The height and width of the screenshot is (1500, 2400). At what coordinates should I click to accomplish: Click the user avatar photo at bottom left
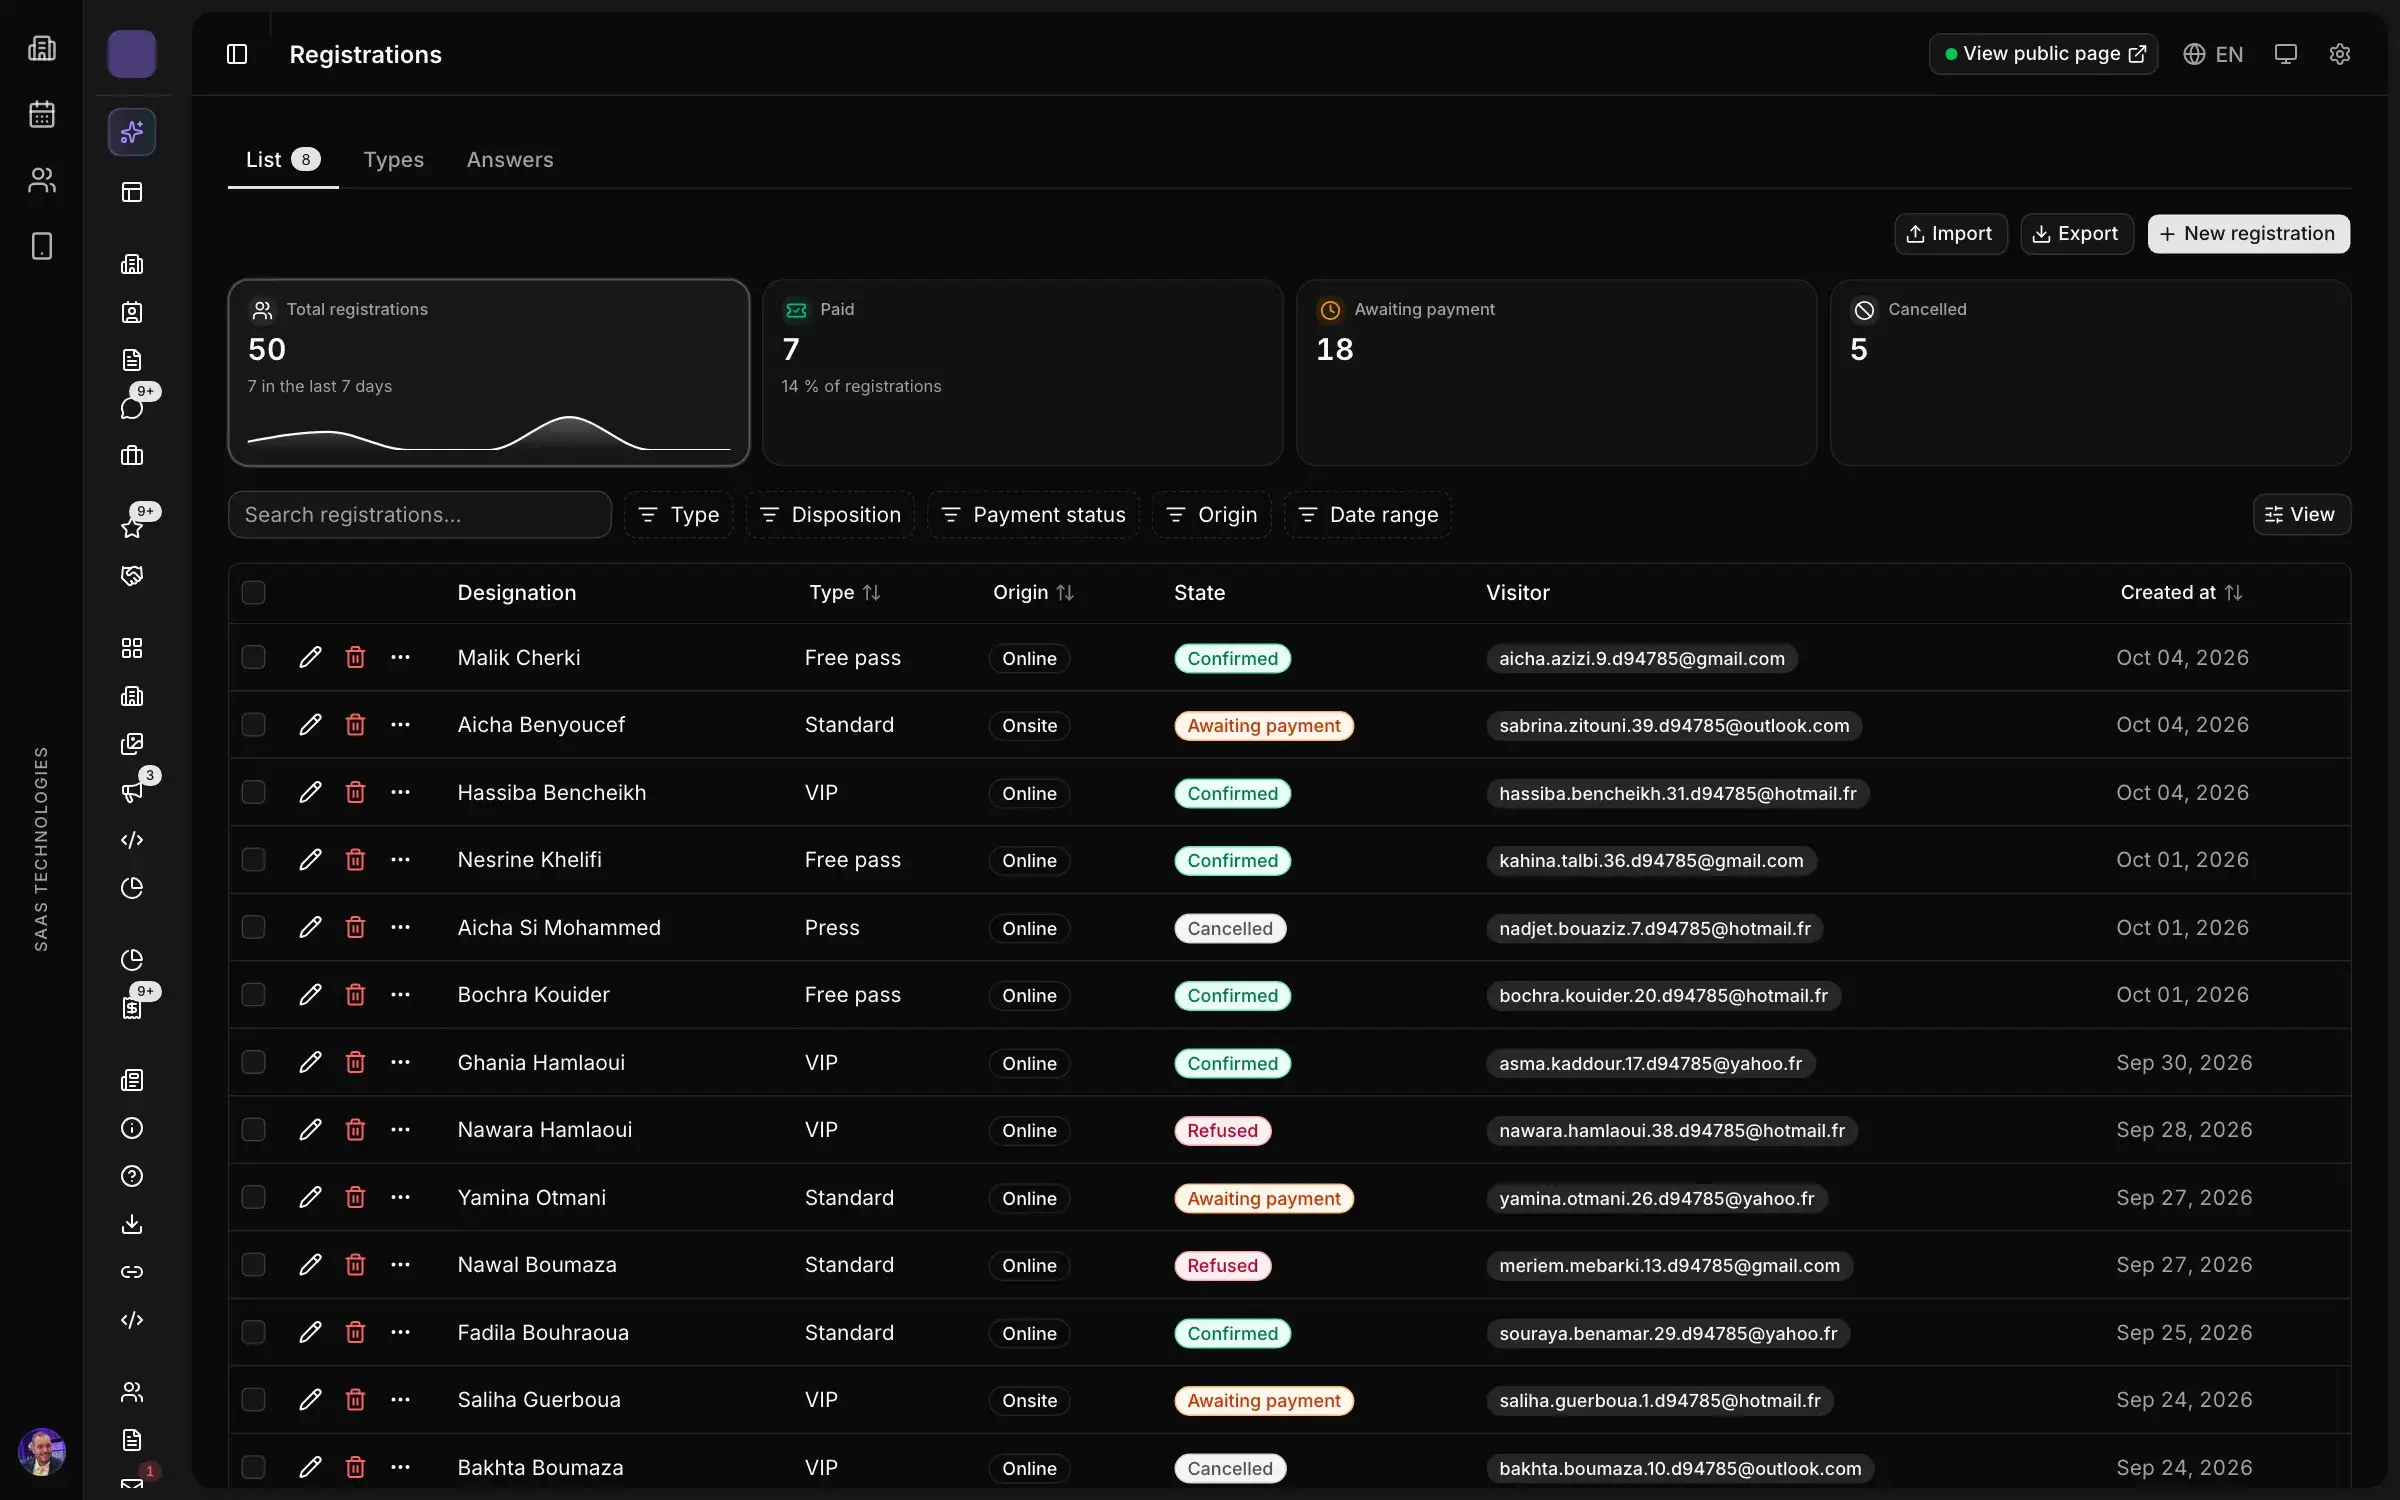click(x=42, y=1452)
